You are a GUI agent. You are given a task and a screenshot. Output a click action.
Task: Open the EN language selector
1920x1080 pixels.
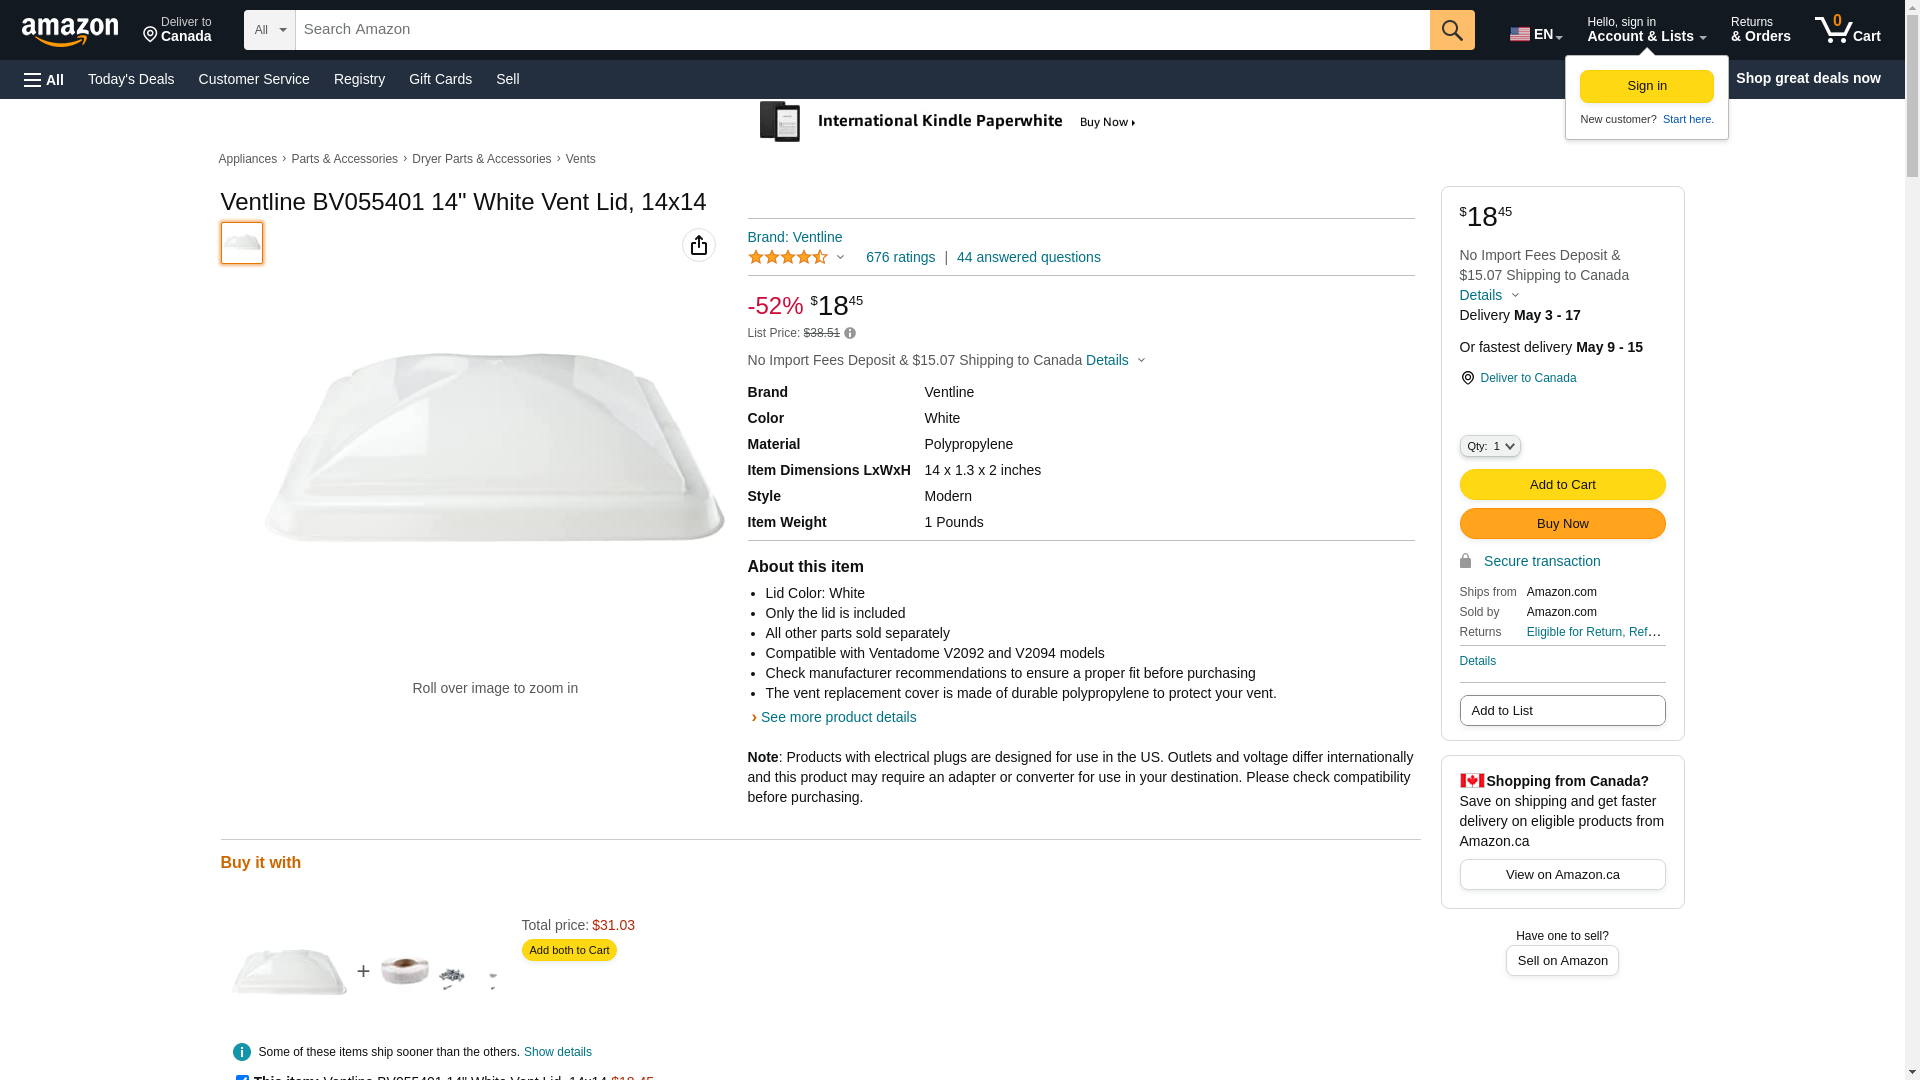pyautogui.click(x=1535, y=34)
